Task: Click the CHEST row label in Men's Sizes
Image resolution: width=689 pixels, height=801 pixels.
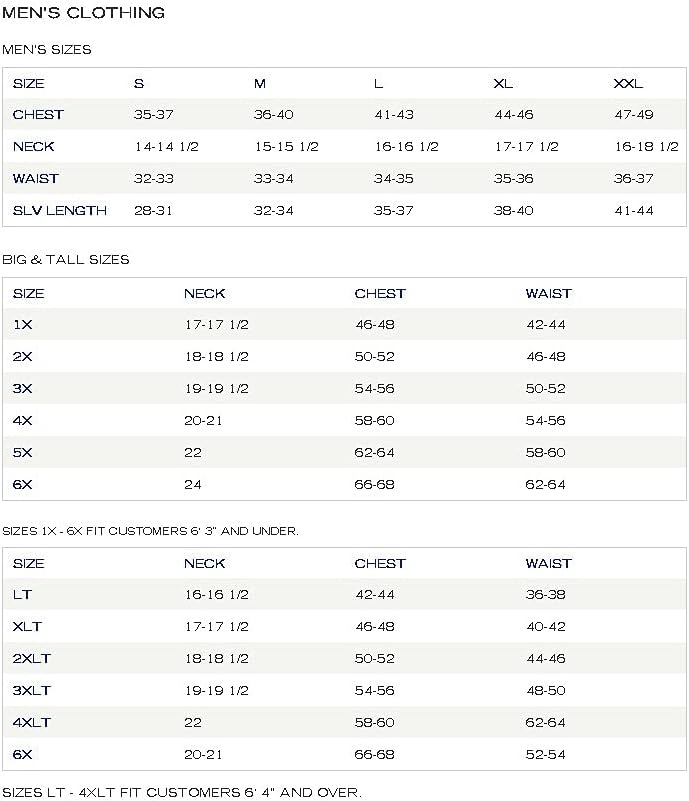Action: click(38, 114)
